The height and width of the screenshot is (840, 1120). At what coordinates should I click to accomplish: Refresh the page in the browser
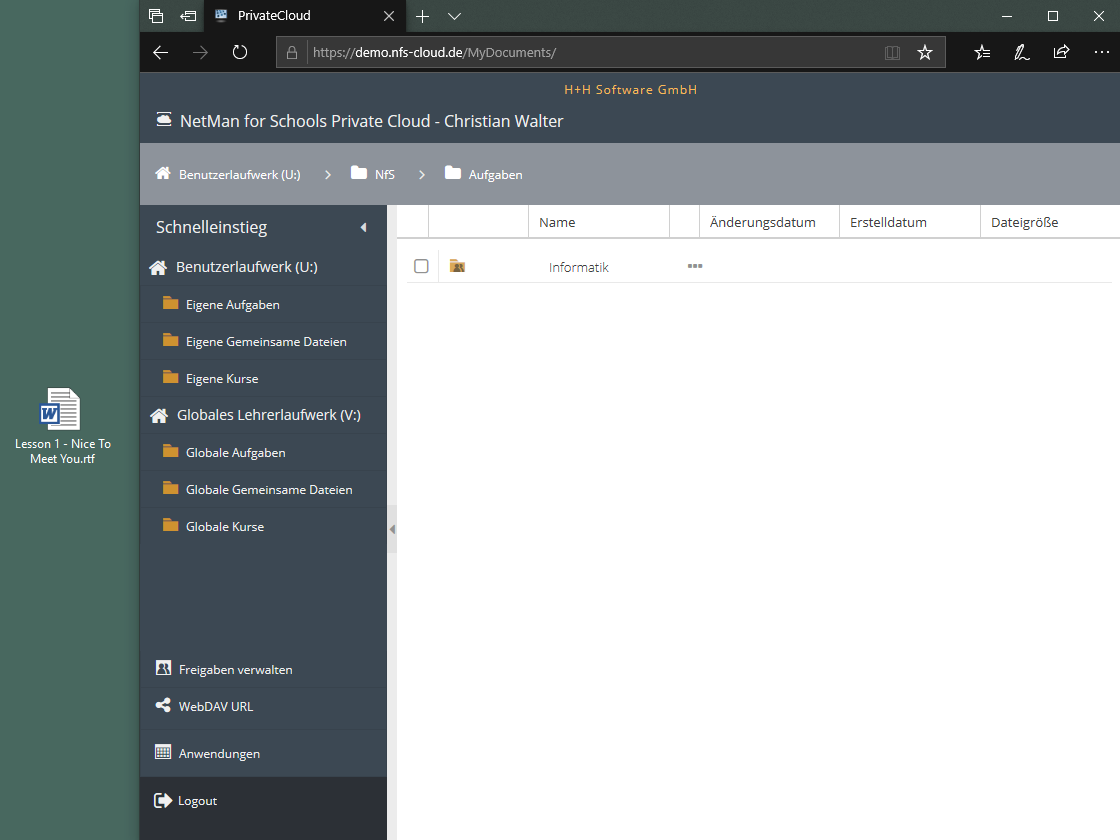coord(240,52)
